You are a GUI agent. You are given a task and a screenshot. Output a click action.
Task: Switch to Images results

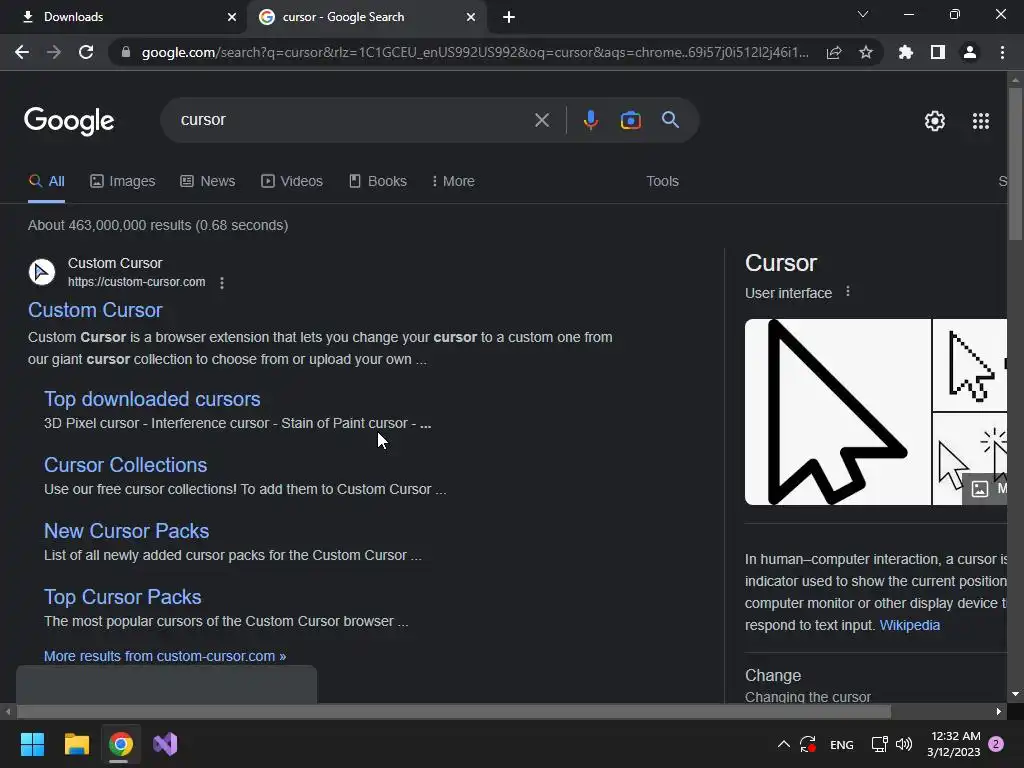(x=123, y=181)
